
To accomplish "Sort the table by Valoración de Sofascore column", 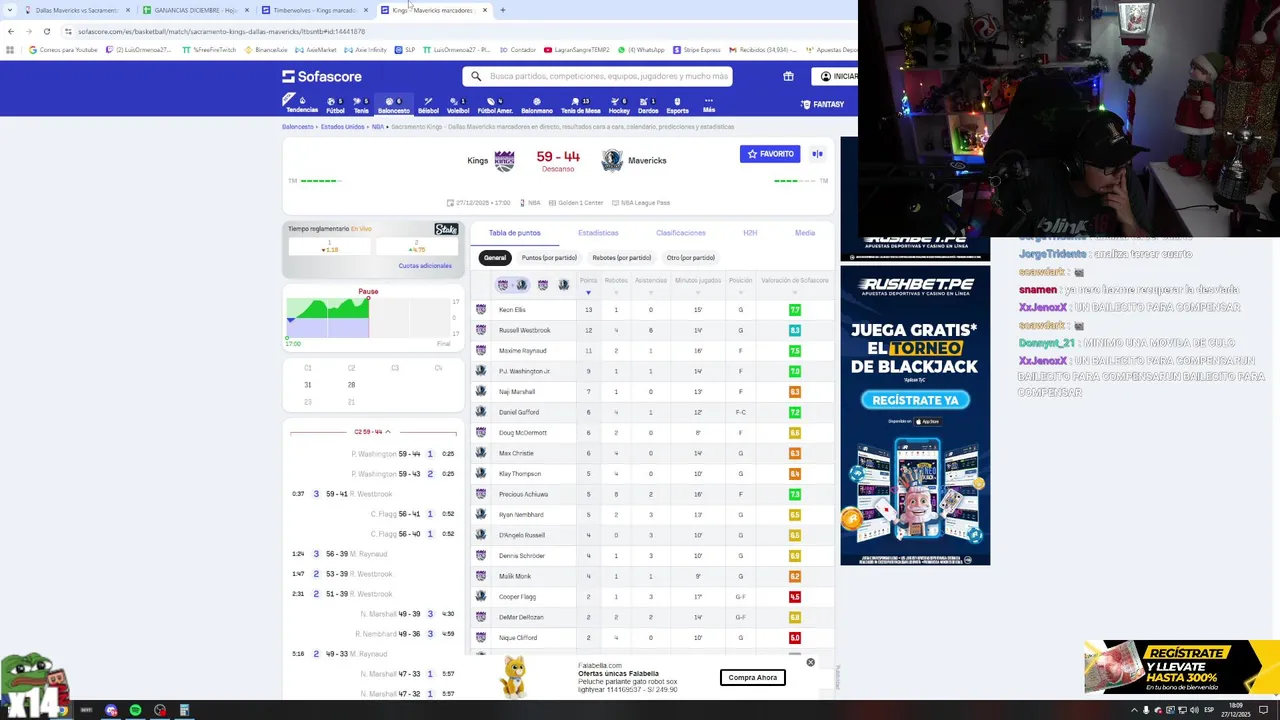I will (795, 286).
